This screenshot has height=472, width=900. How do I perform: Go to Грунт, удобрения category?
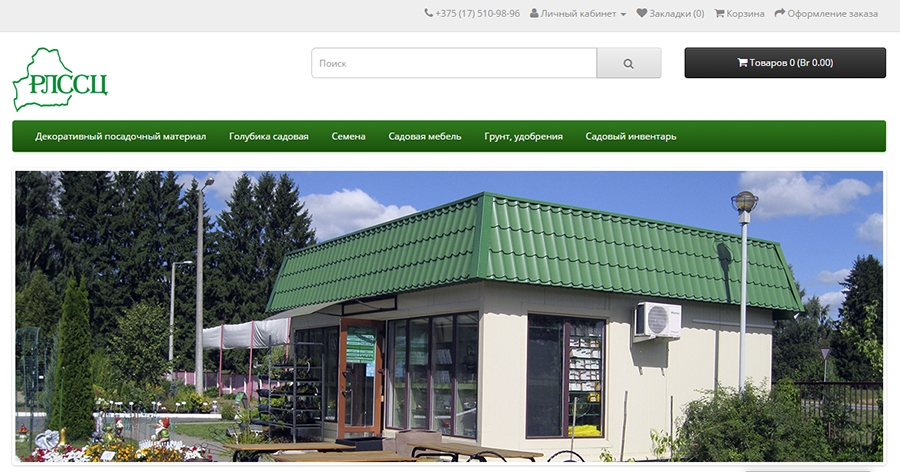click(x=523, y=137)
